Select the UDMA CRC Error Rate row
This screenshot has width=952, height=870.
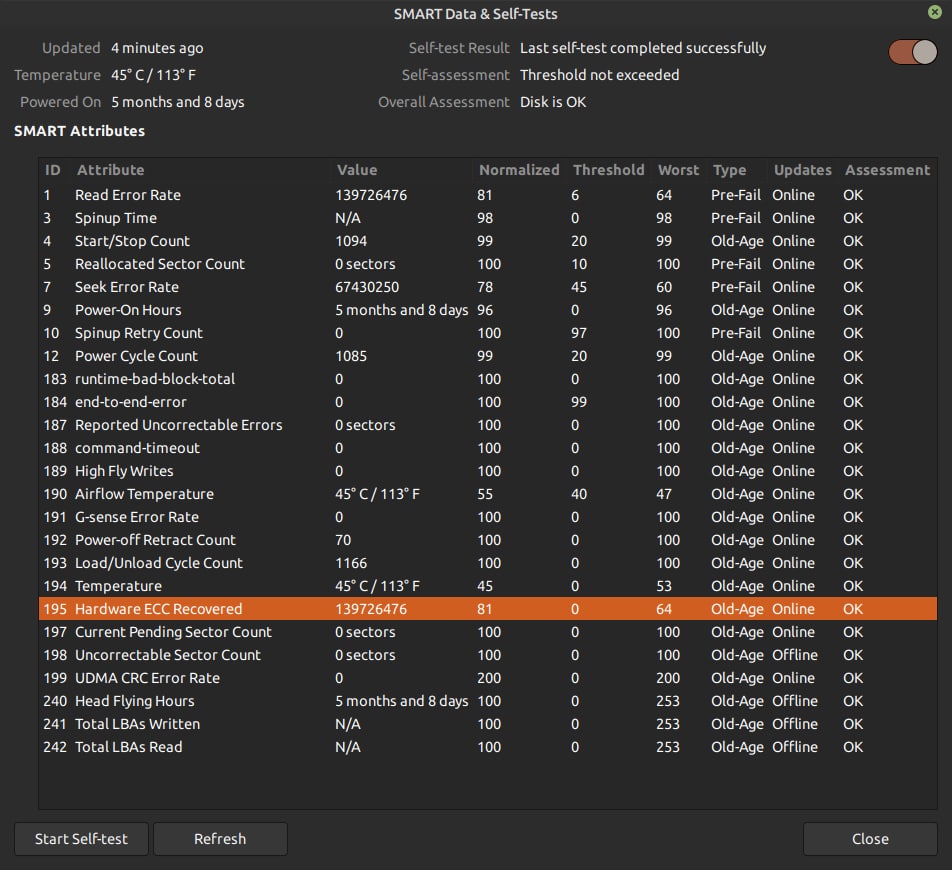click(488, 678)
